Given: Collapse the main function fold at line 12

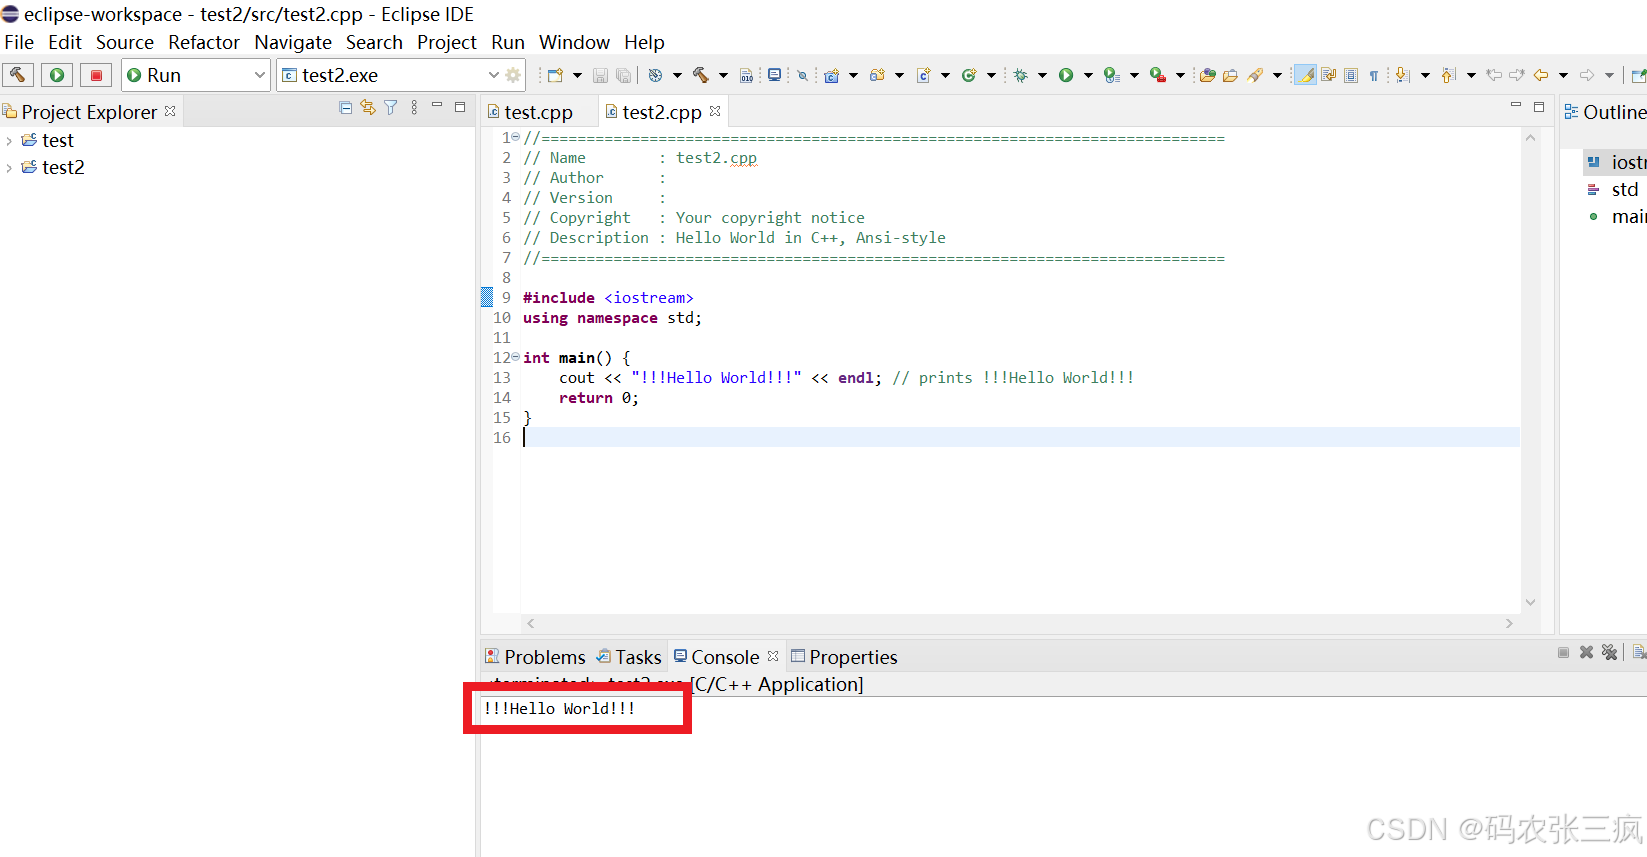Looking at the screenshot, I should pos(516,357).
